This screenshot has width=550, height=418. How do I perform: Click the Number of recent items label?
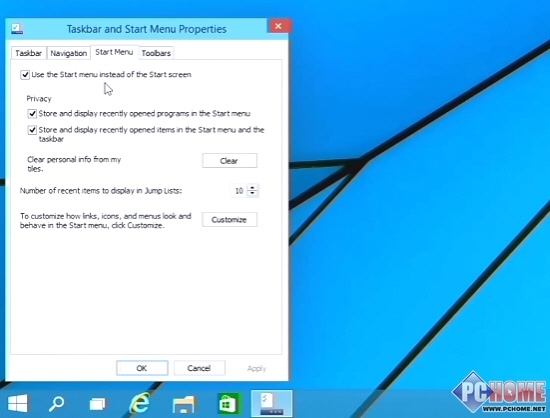click(x=101, y=191)
